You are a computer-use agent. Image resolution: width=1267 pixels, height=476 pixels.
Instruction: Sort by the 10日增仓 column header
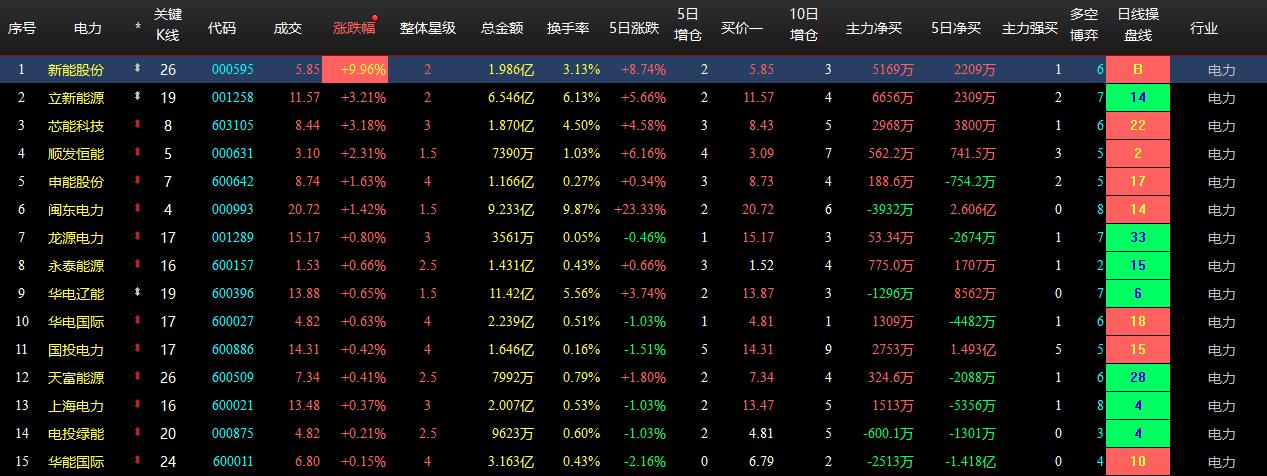(803, 24)
